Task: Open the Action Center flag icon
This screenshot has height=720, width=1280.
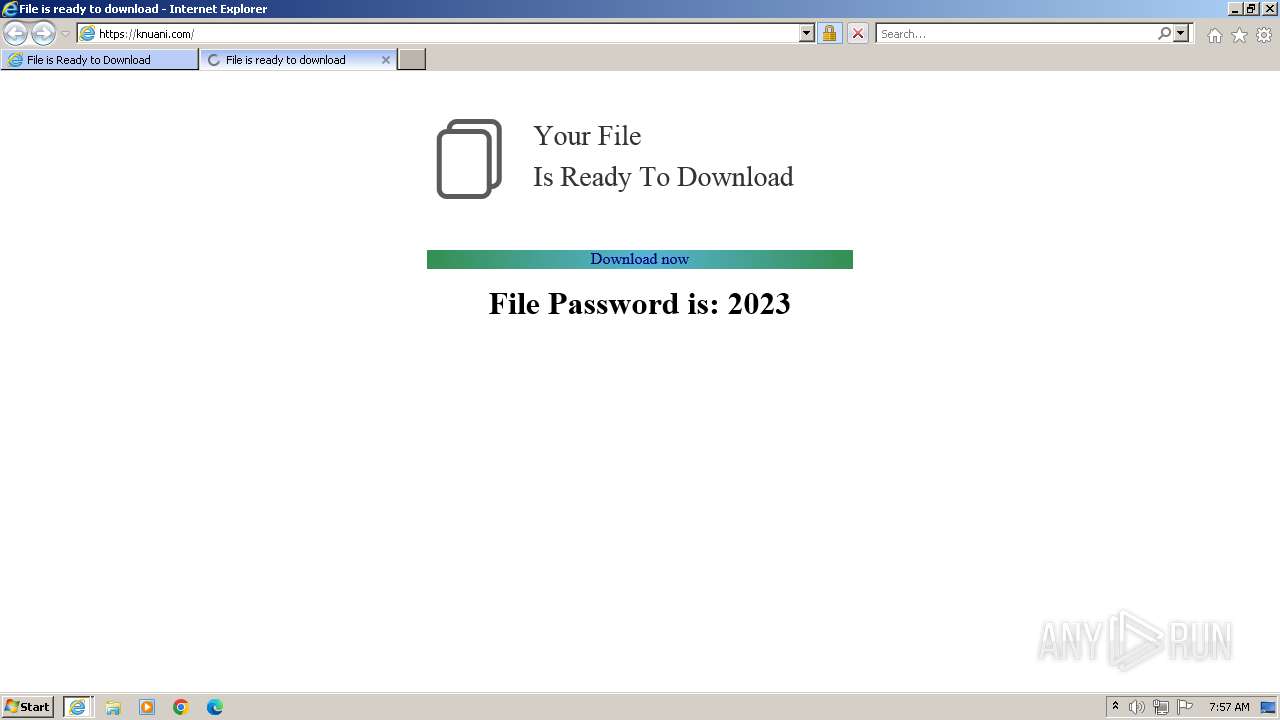Action: click(x=1185, y=707)
